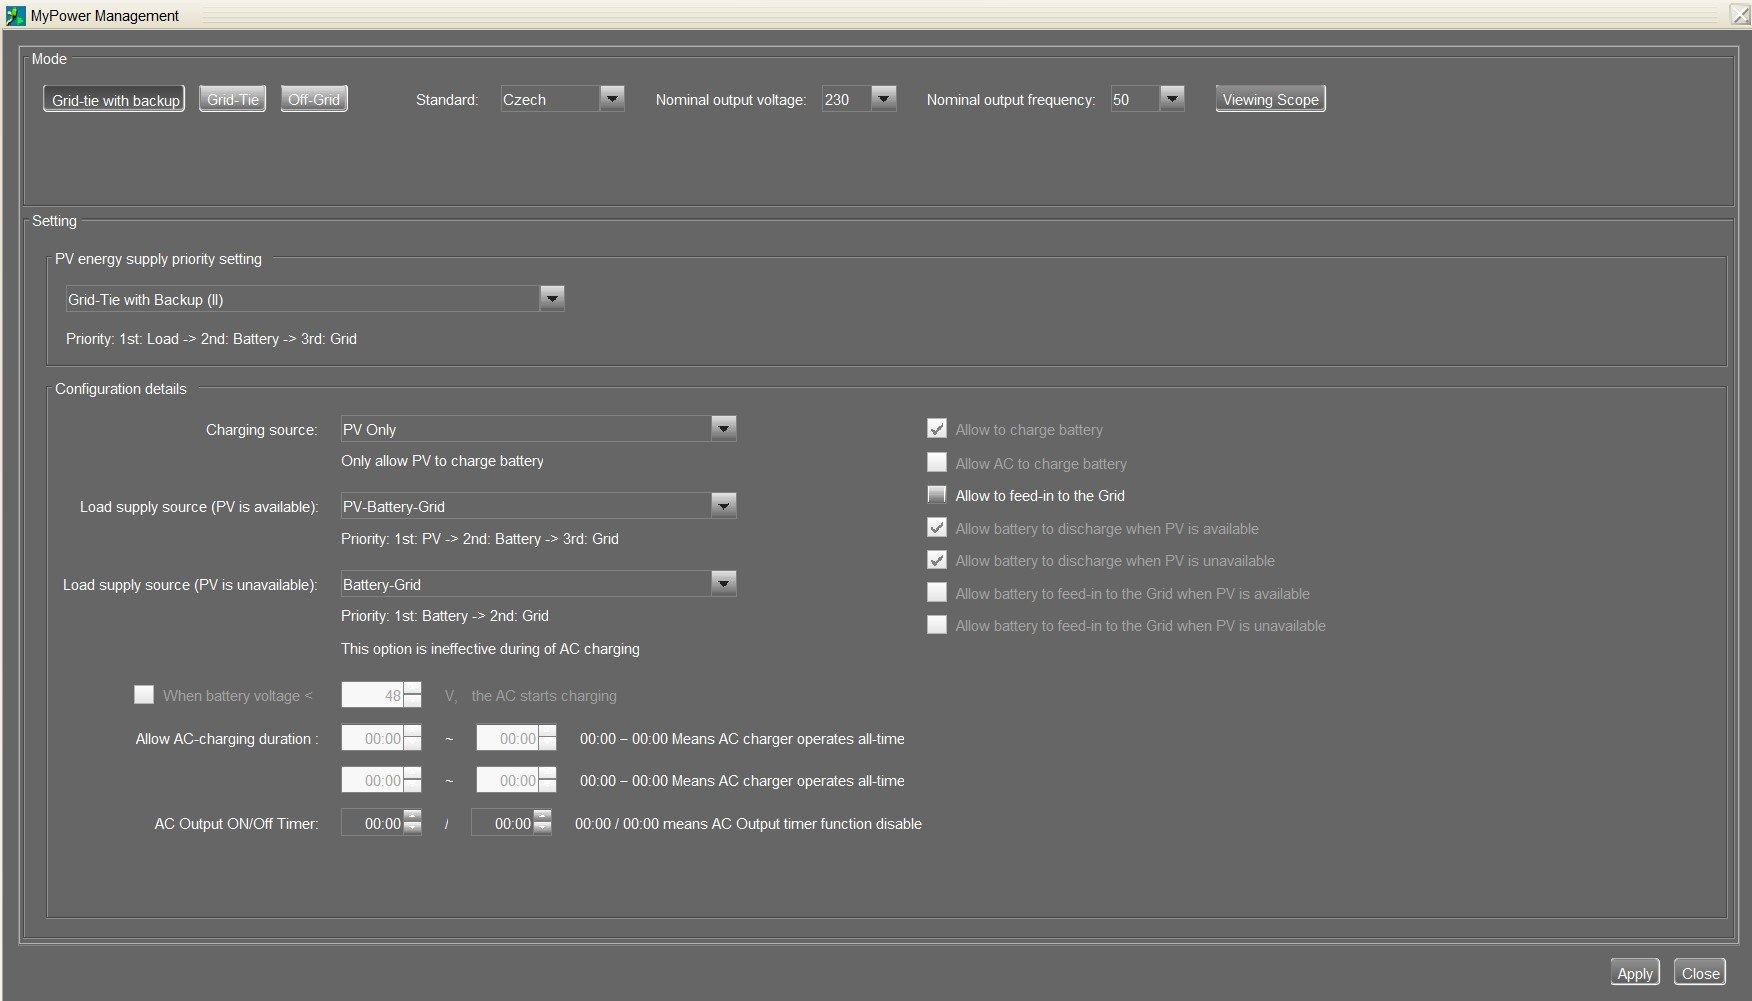Expand the Charging source dropdown
1752x1001 pixels.
(x=723, y=429)
